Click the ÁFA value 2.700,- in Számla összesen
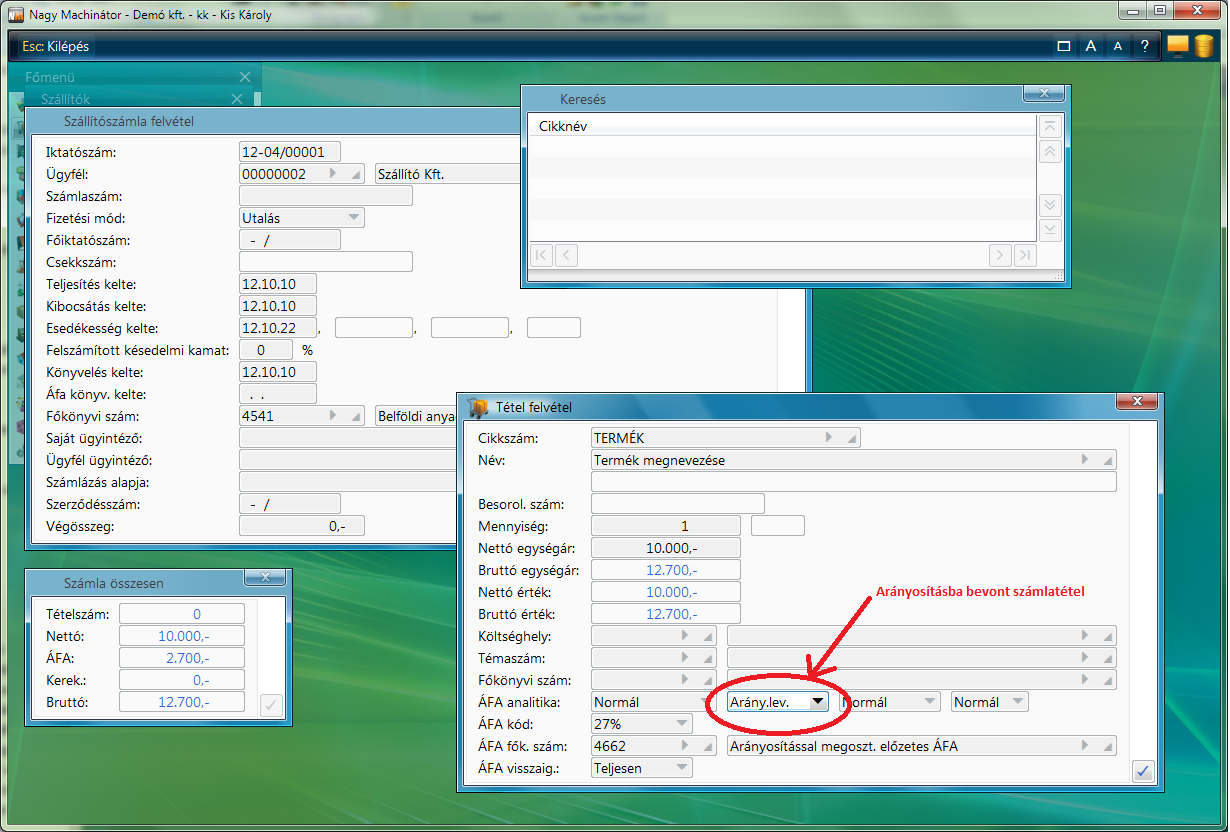Image resolution: width=1230 pixels, height=832 pixels. pyautogui.click(x=181, y=658)
